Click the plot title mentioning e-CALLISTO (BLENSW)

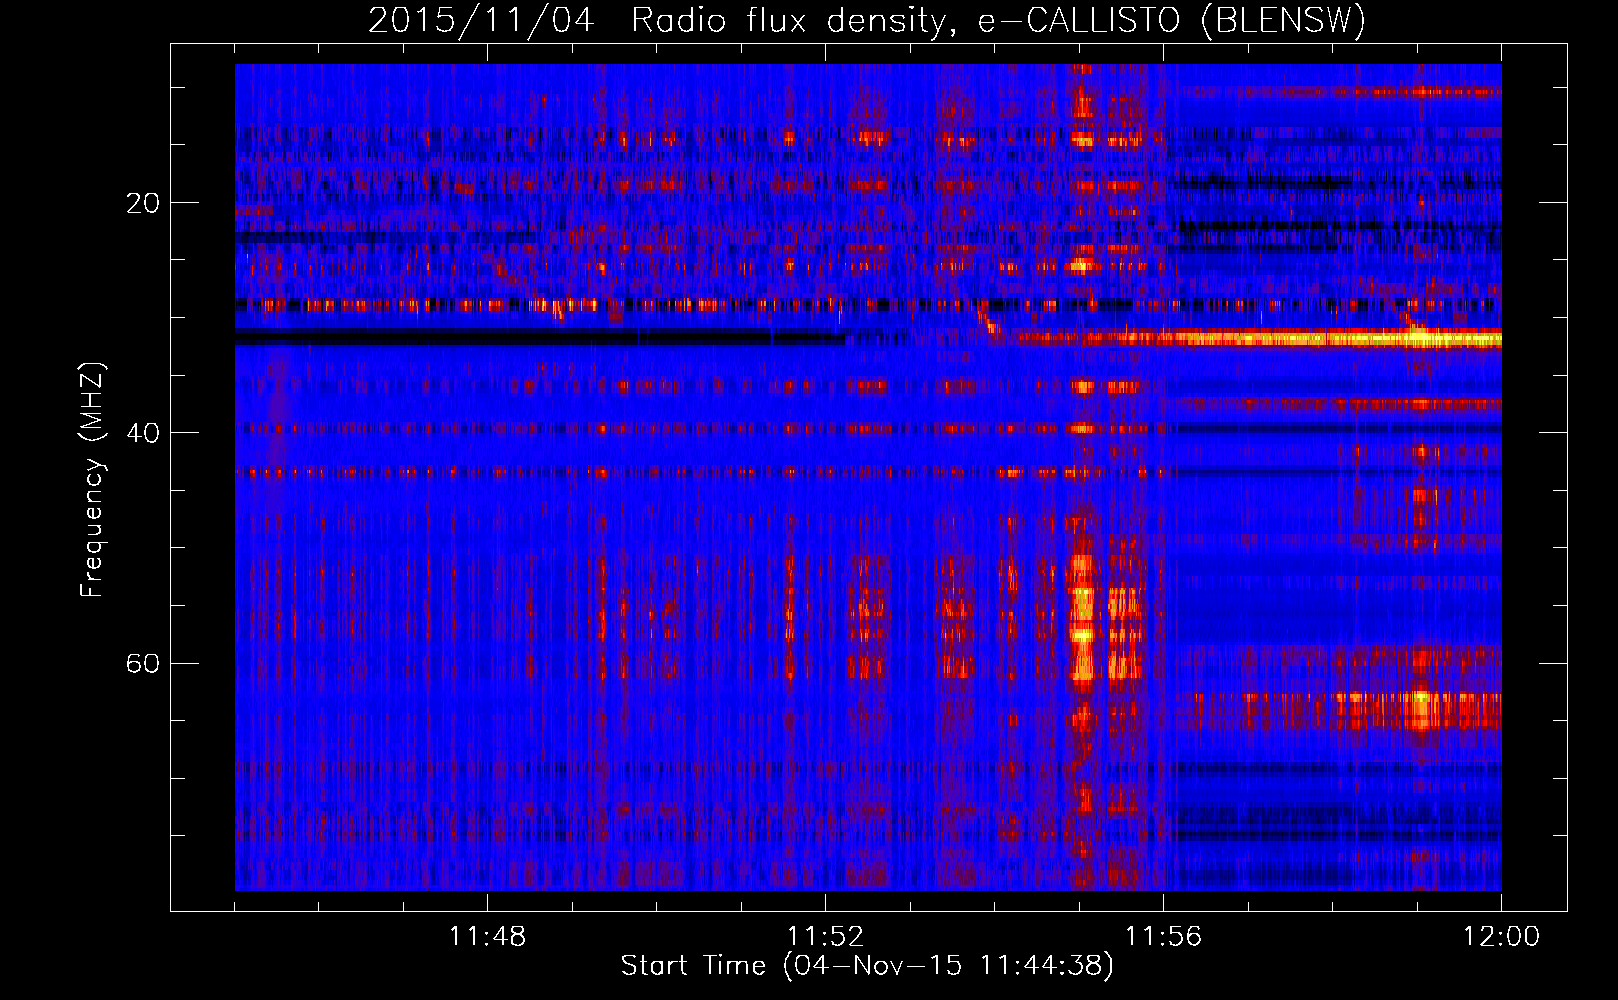pos(867,20)
